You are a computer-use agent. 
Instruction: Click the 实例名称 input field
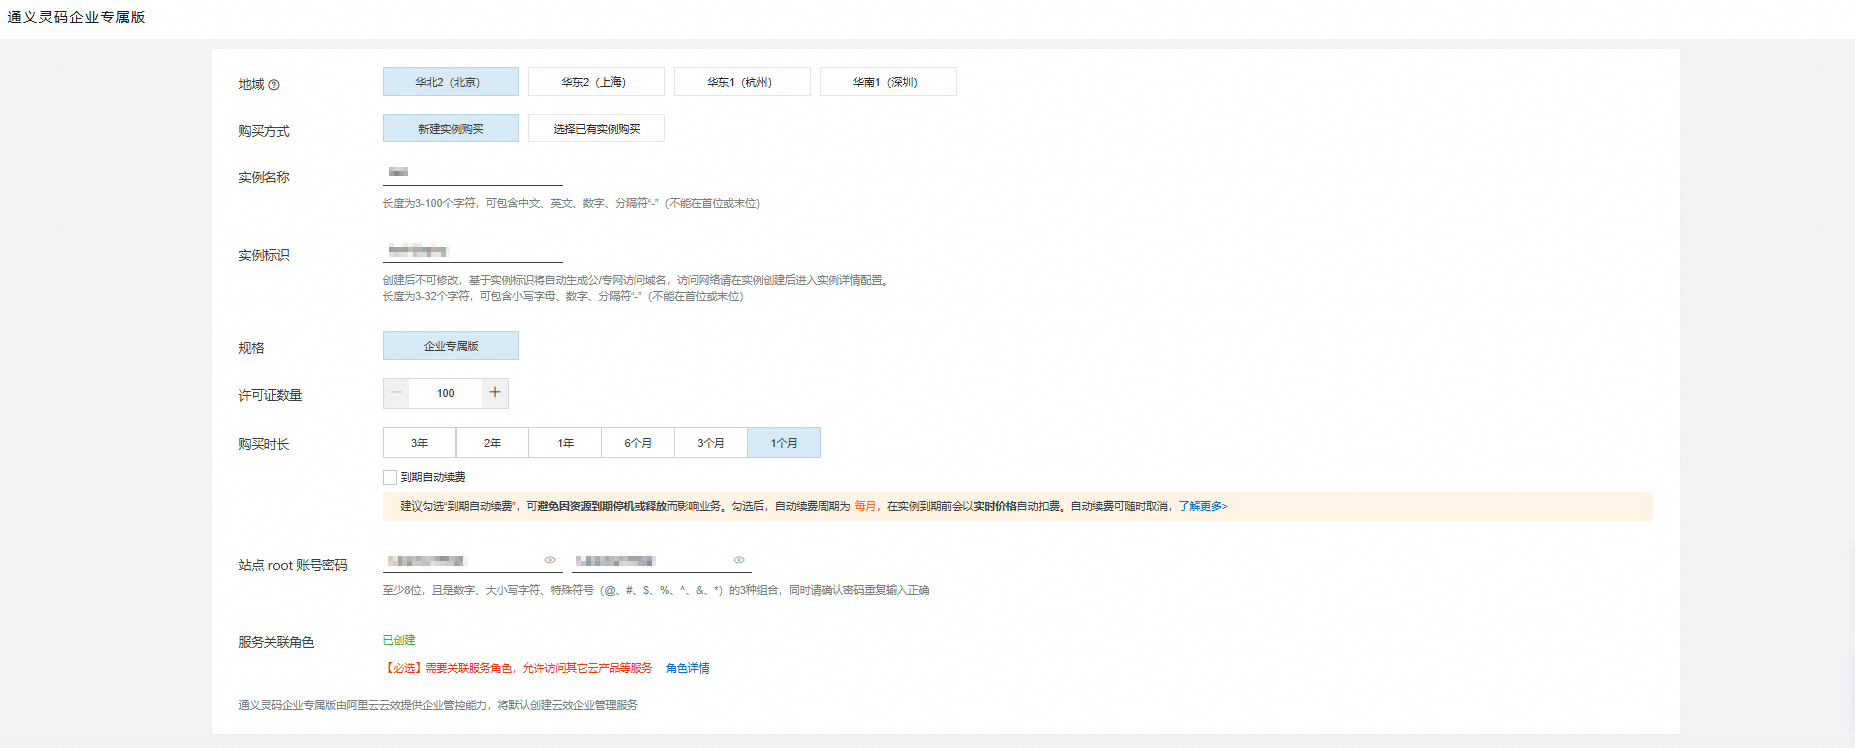click(x=473, y=173)
